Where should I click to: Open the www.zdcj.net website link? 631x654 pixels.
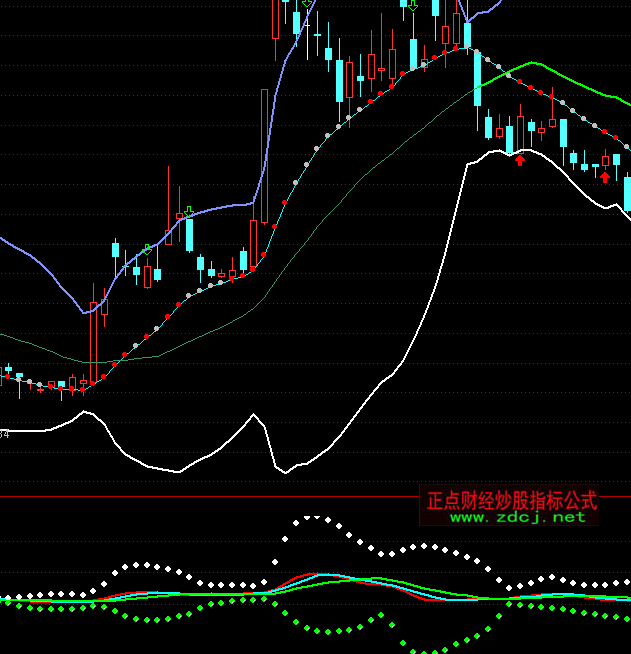point(517,517)
